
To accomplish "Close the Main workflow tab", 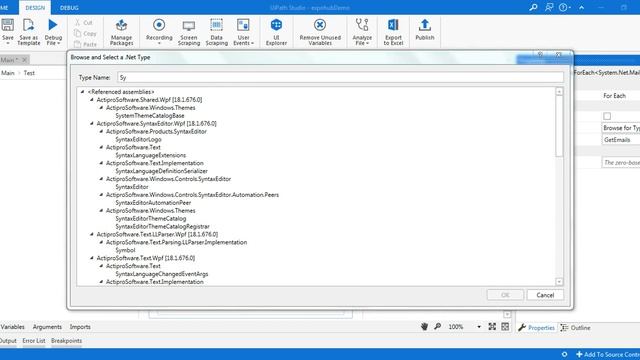I will [24, 60].
